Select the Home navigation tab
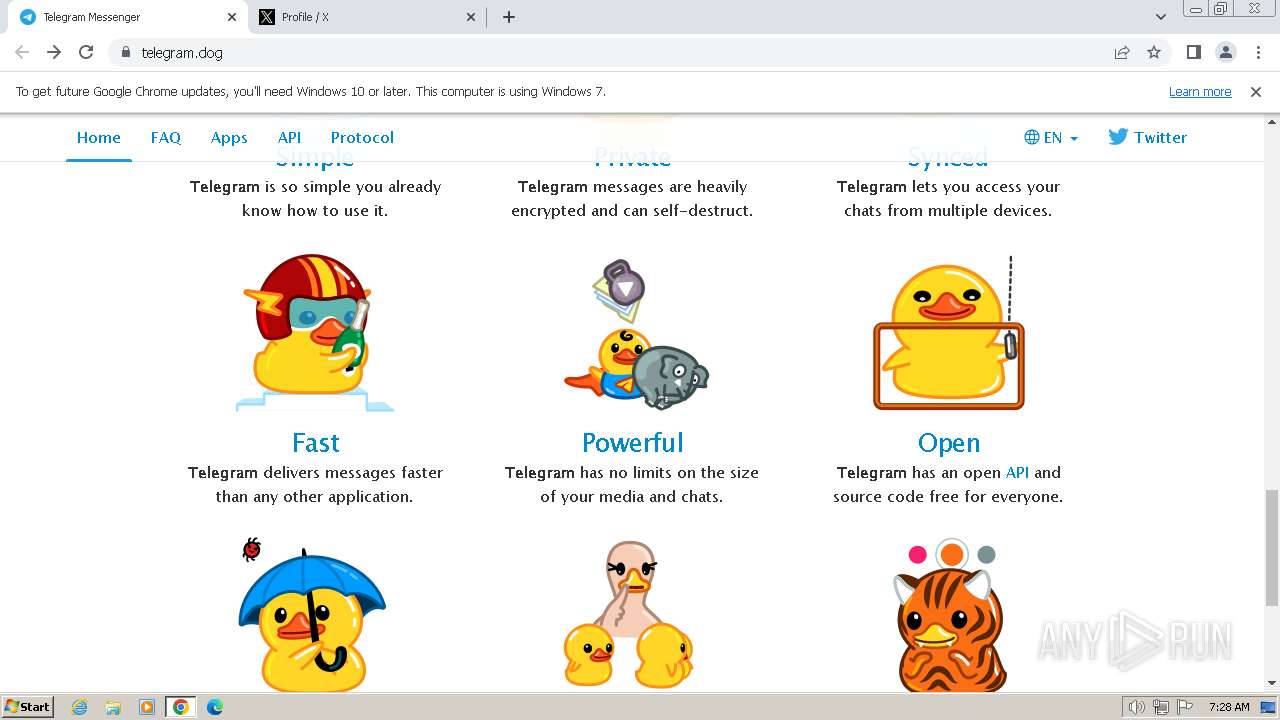The image size is (1280, 720). [99, 138]
